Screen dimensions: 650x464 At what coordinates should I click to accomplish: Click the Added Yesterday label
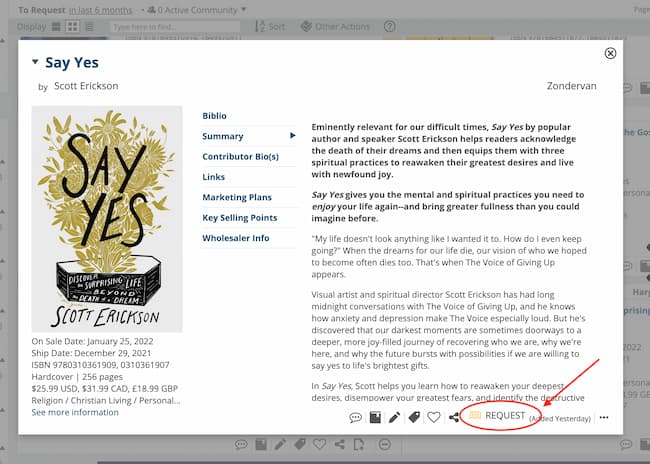pos(560,418)
